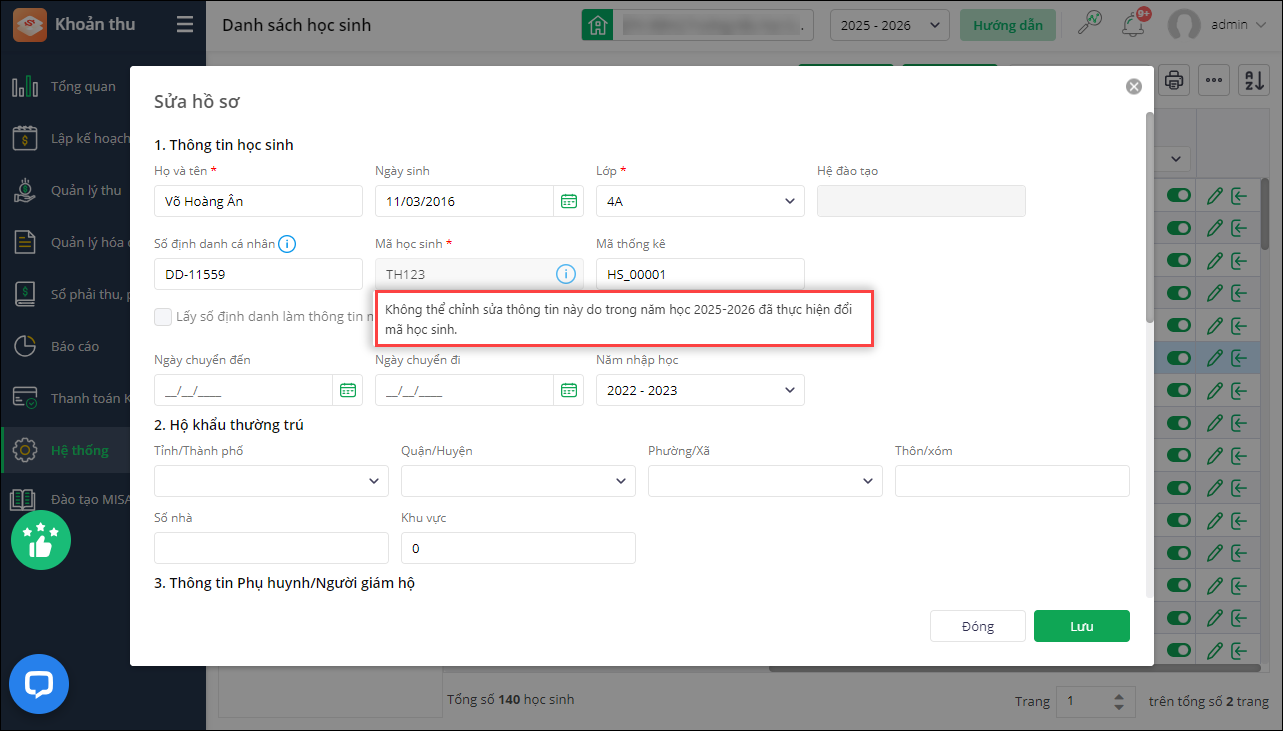Open the notifications bell
The height and width of the screenshot is (731, 1283).
click(x=1133, y=24)
